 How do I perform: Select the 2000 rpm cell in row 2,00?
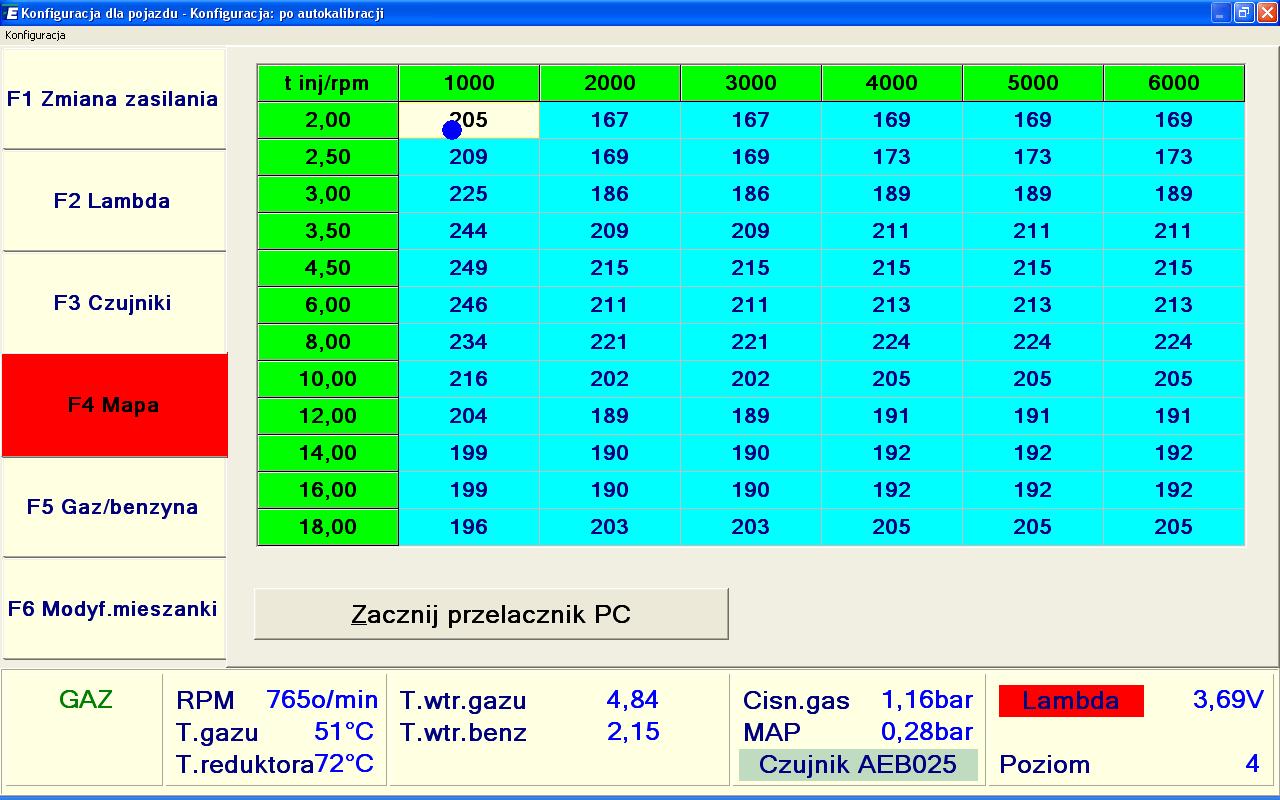610,120
